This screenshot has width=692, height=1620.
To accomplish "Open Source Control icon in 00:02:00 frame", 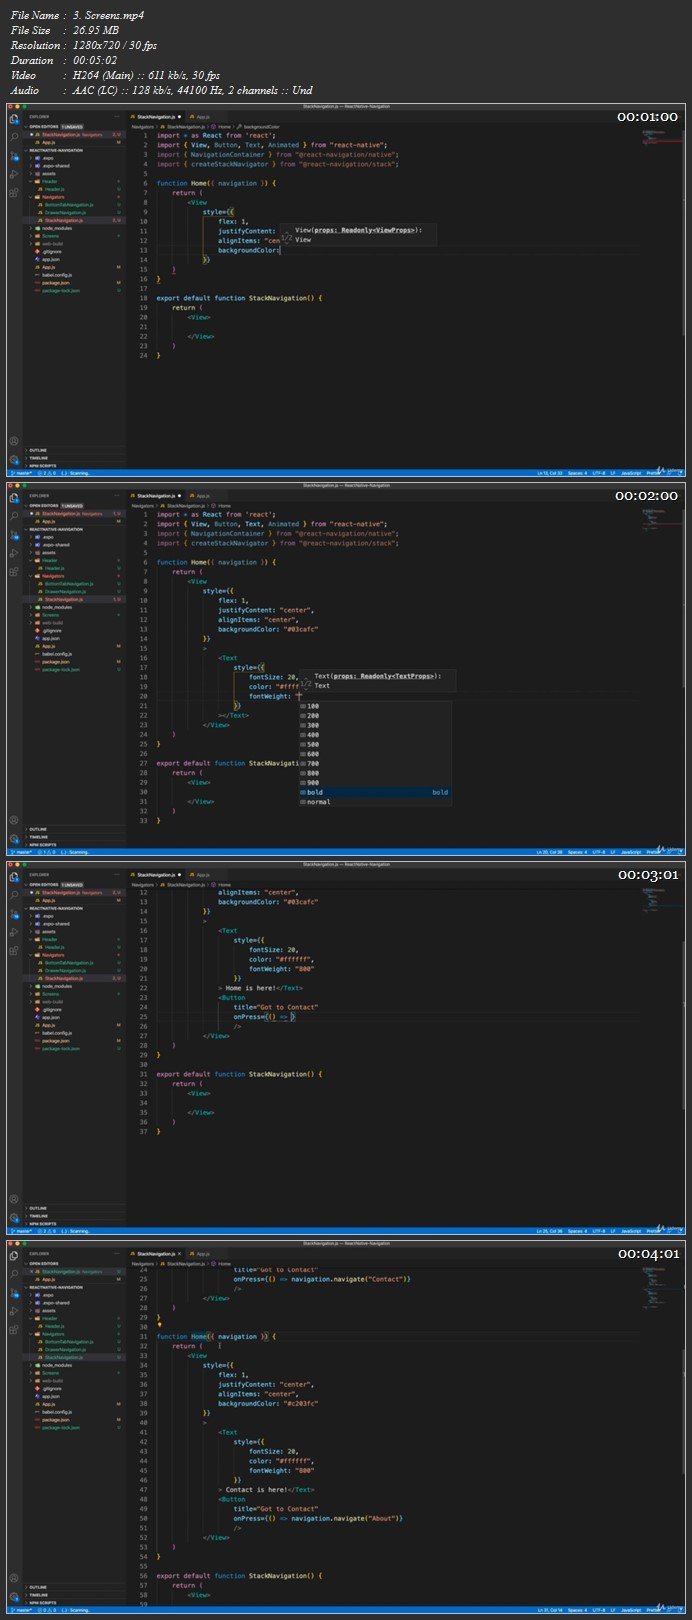I will [14, 535].
